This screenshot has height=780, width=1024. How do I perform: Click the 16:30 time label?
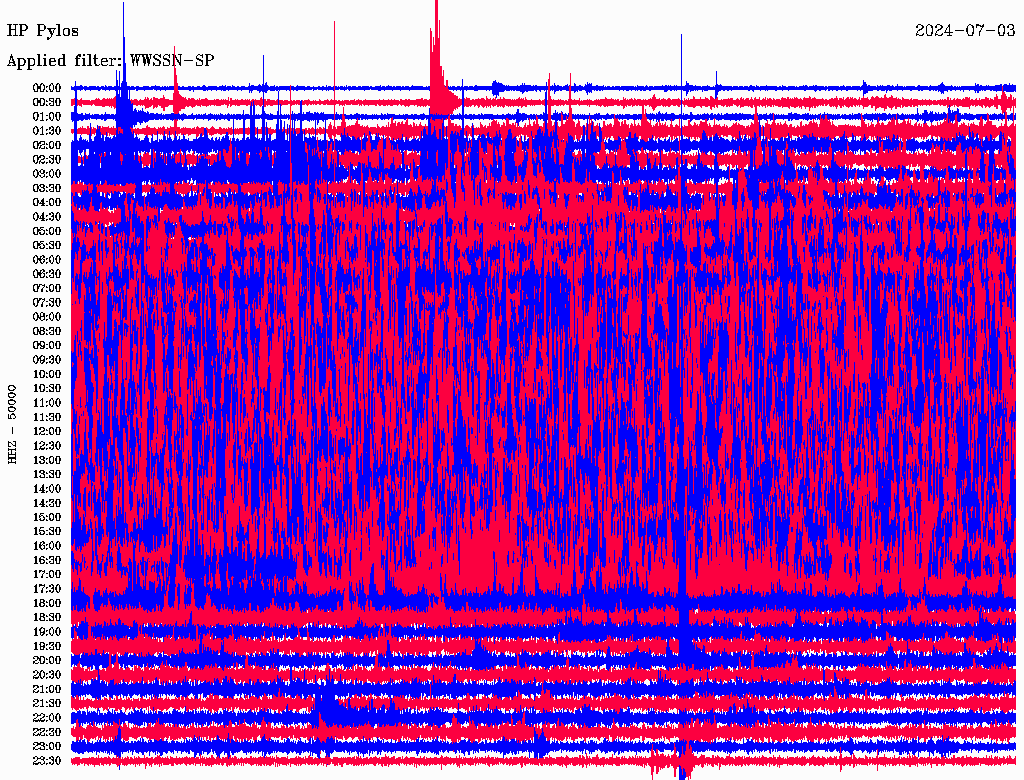click(46, 561)
